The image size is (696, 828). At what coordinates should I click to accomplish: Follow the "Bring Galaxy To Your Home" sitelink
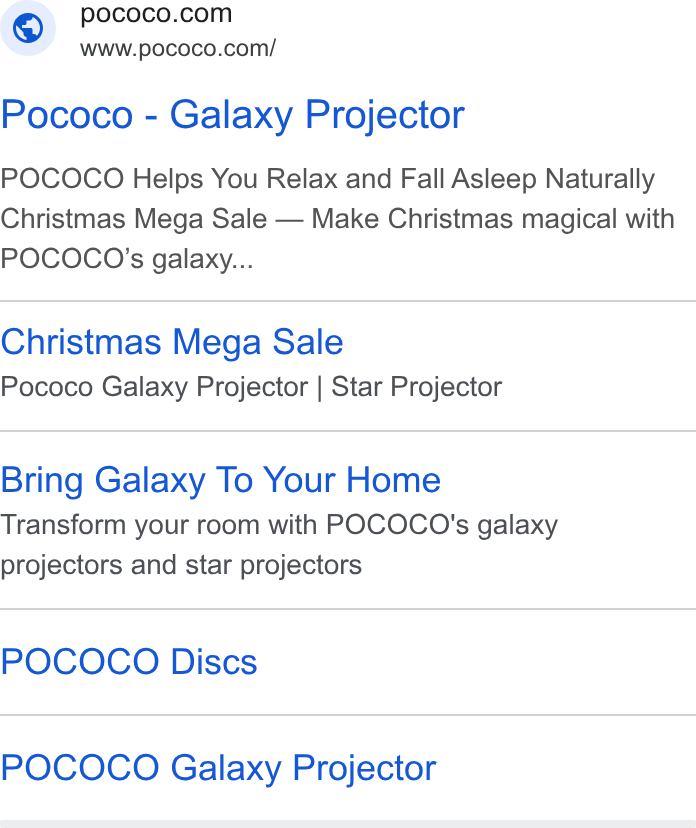(x=221, y=480)
